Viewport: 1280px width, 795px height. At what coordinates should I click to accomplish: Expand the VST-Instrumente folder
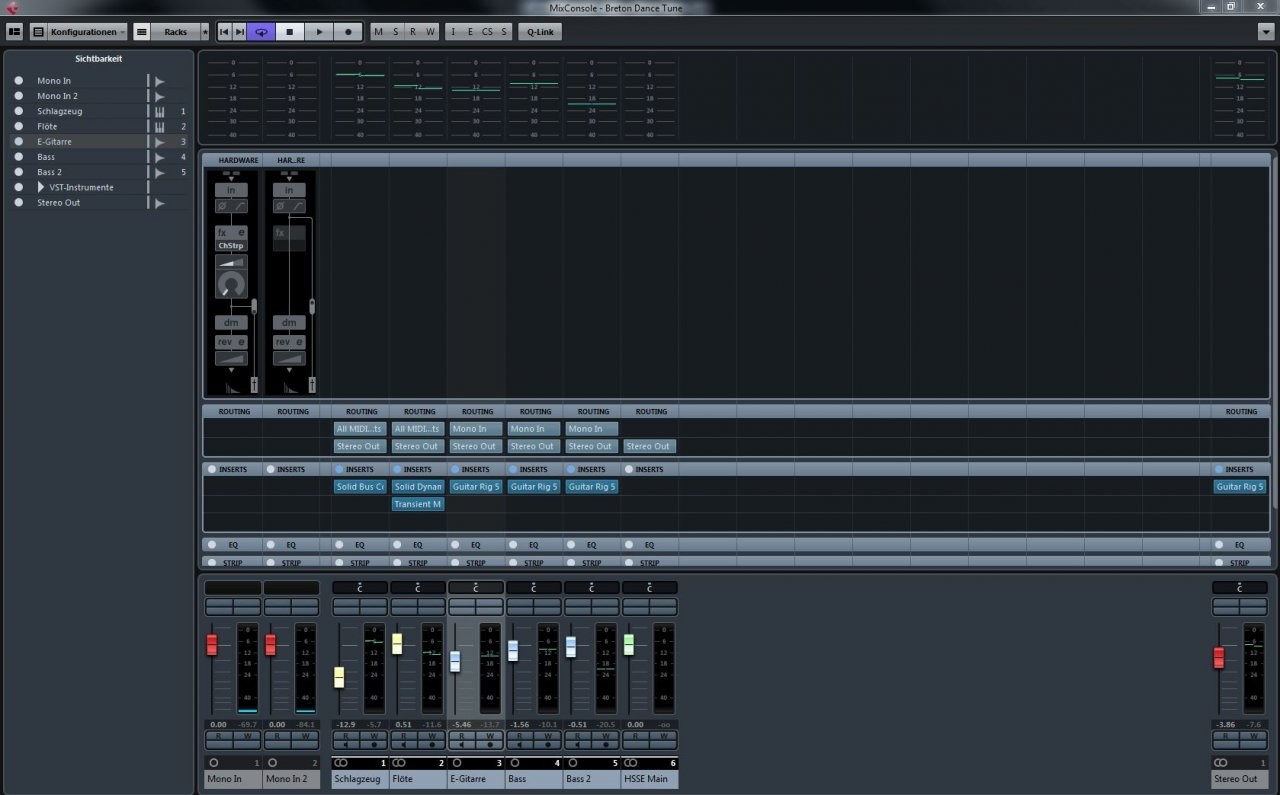click(41, 188)
